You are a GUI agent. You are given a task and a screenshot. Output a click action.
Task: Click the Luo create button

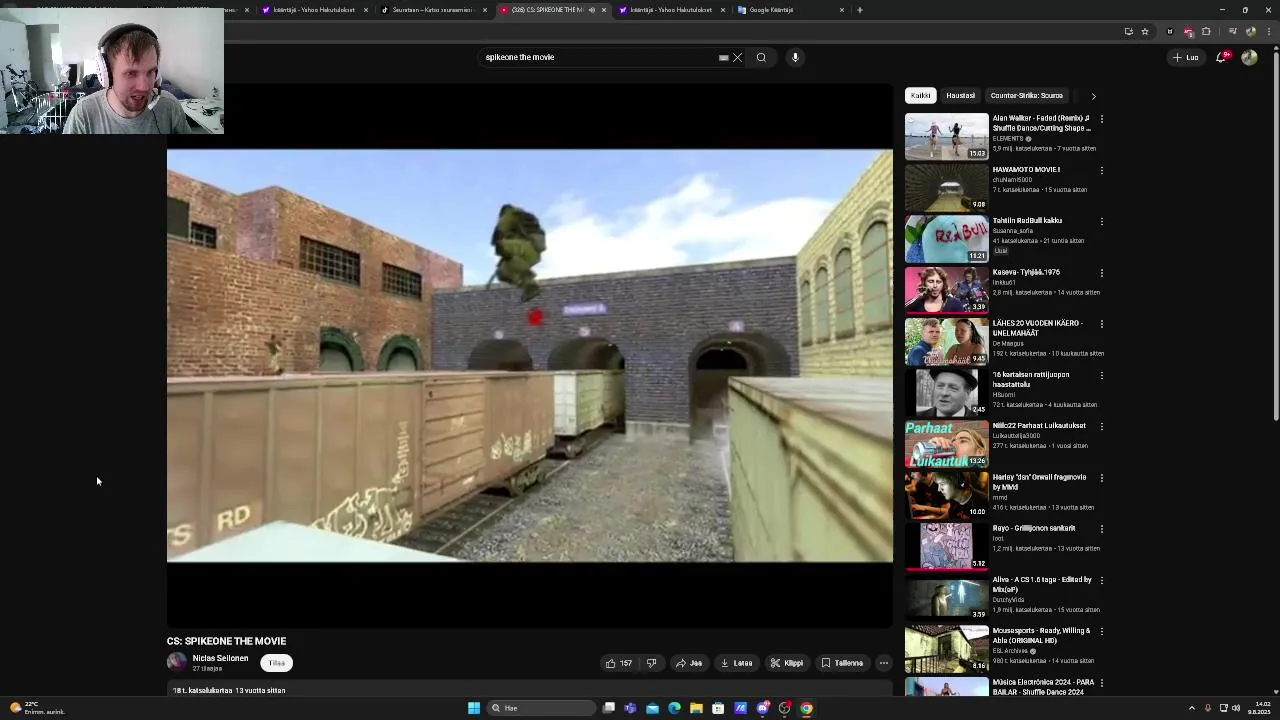(x=1186, y=57)
